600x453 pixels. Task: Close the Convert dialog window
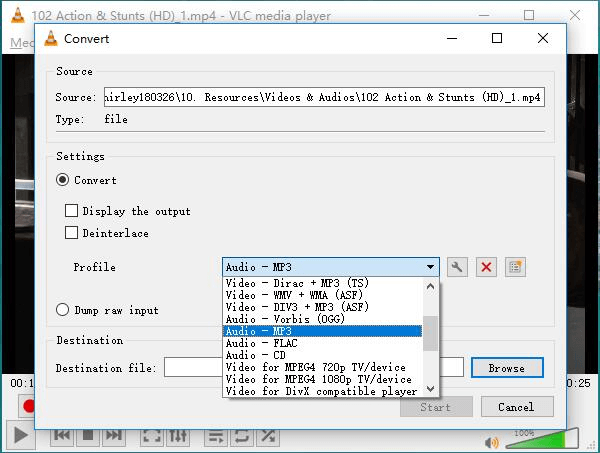click(543, 38)
